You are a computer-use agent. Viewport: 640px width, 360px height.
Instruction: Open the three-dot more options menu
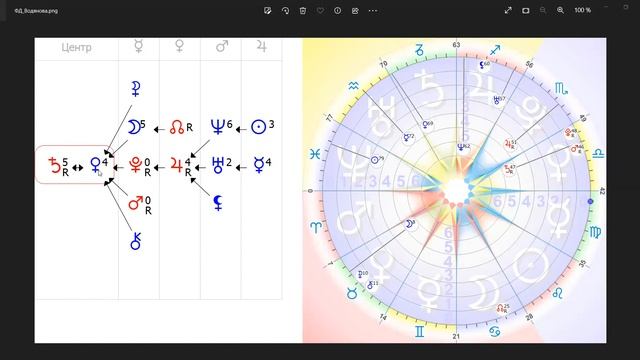coord(373,11)
